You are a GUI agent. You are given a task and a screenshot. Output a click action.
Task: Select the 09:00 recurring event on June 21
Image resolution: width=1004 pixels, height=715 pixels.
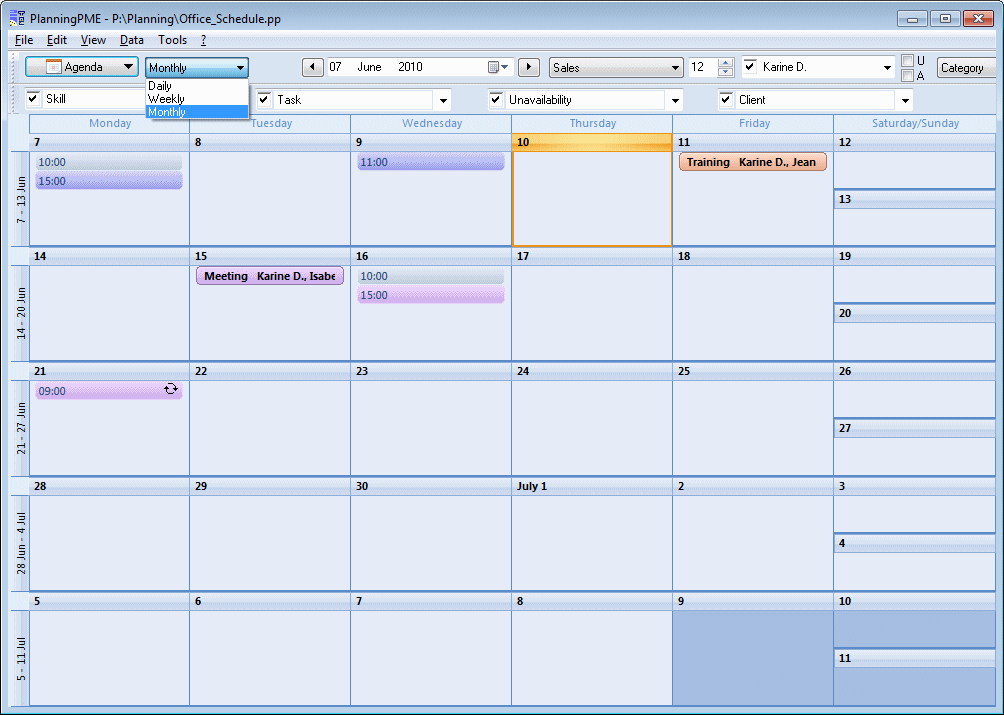(x=109, y=390)
